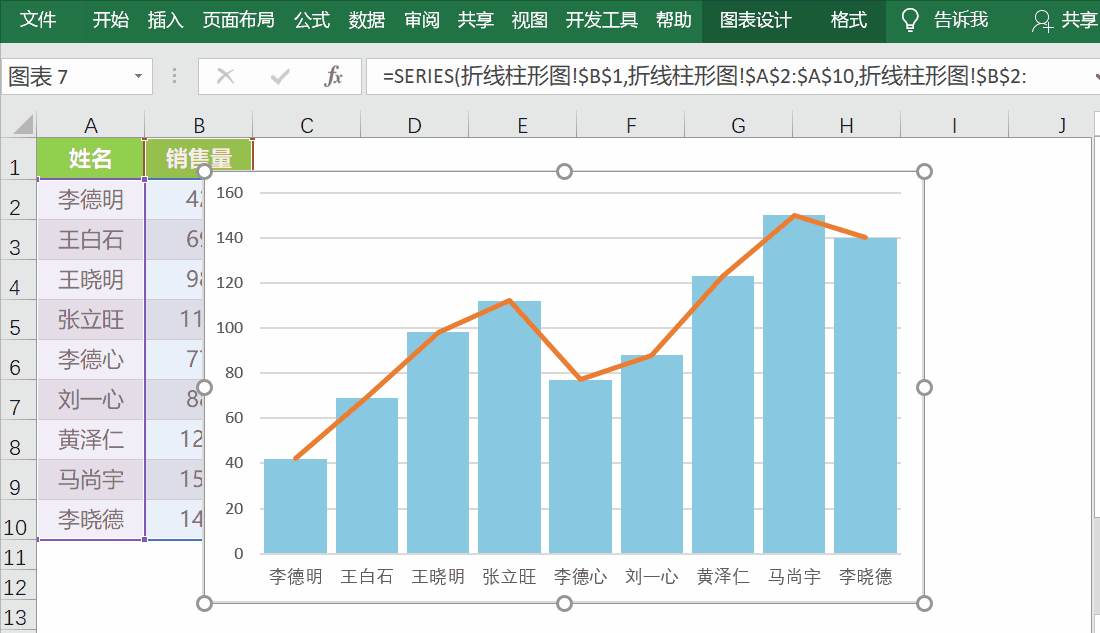Expand the Name Box dropdown arrow
The height and width of the screenshot is (633, 1100).
pos(139,76)
